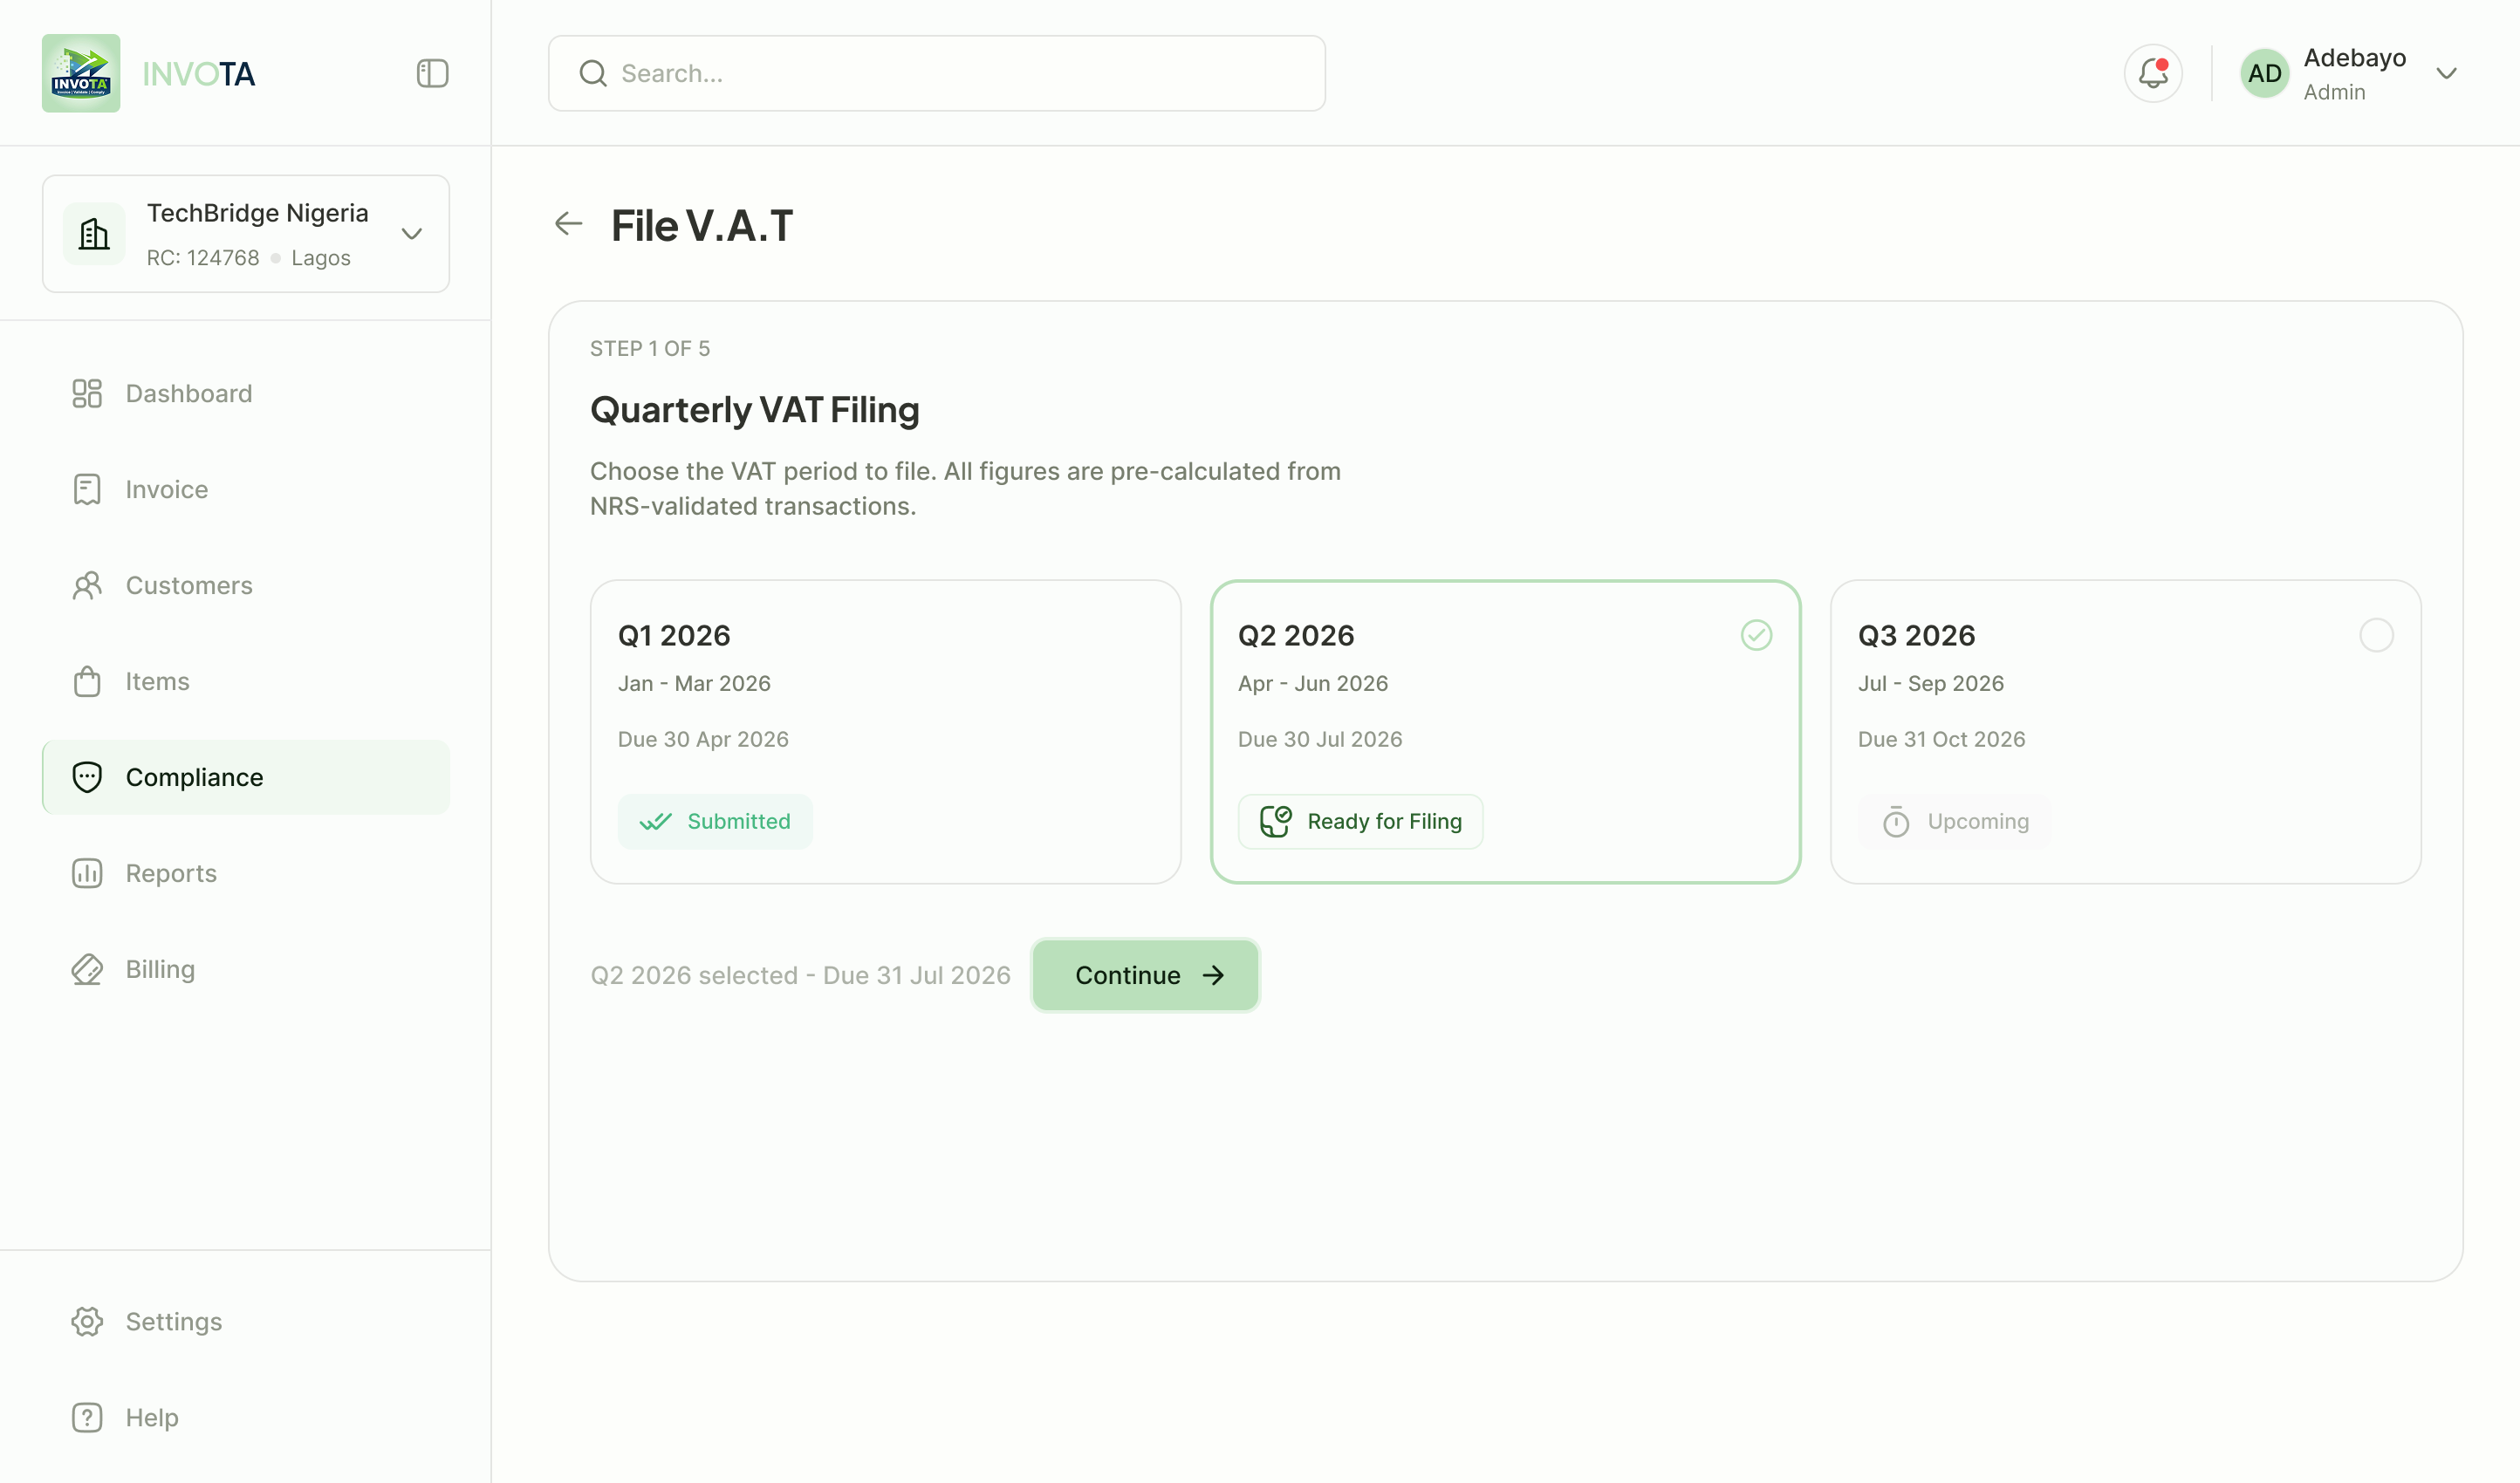
Task: Click the Settings gear icon
Action: click(x=87, y=1321)
